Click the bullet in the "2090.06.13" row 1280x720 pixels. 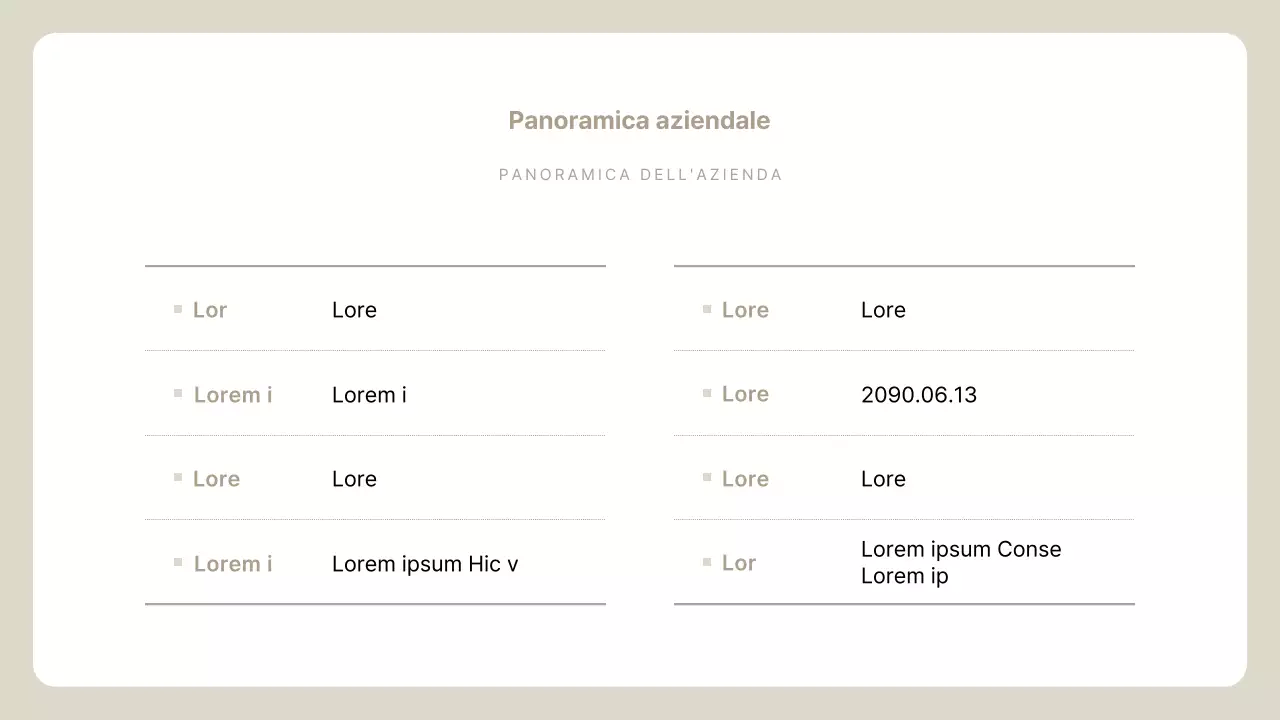707,394
